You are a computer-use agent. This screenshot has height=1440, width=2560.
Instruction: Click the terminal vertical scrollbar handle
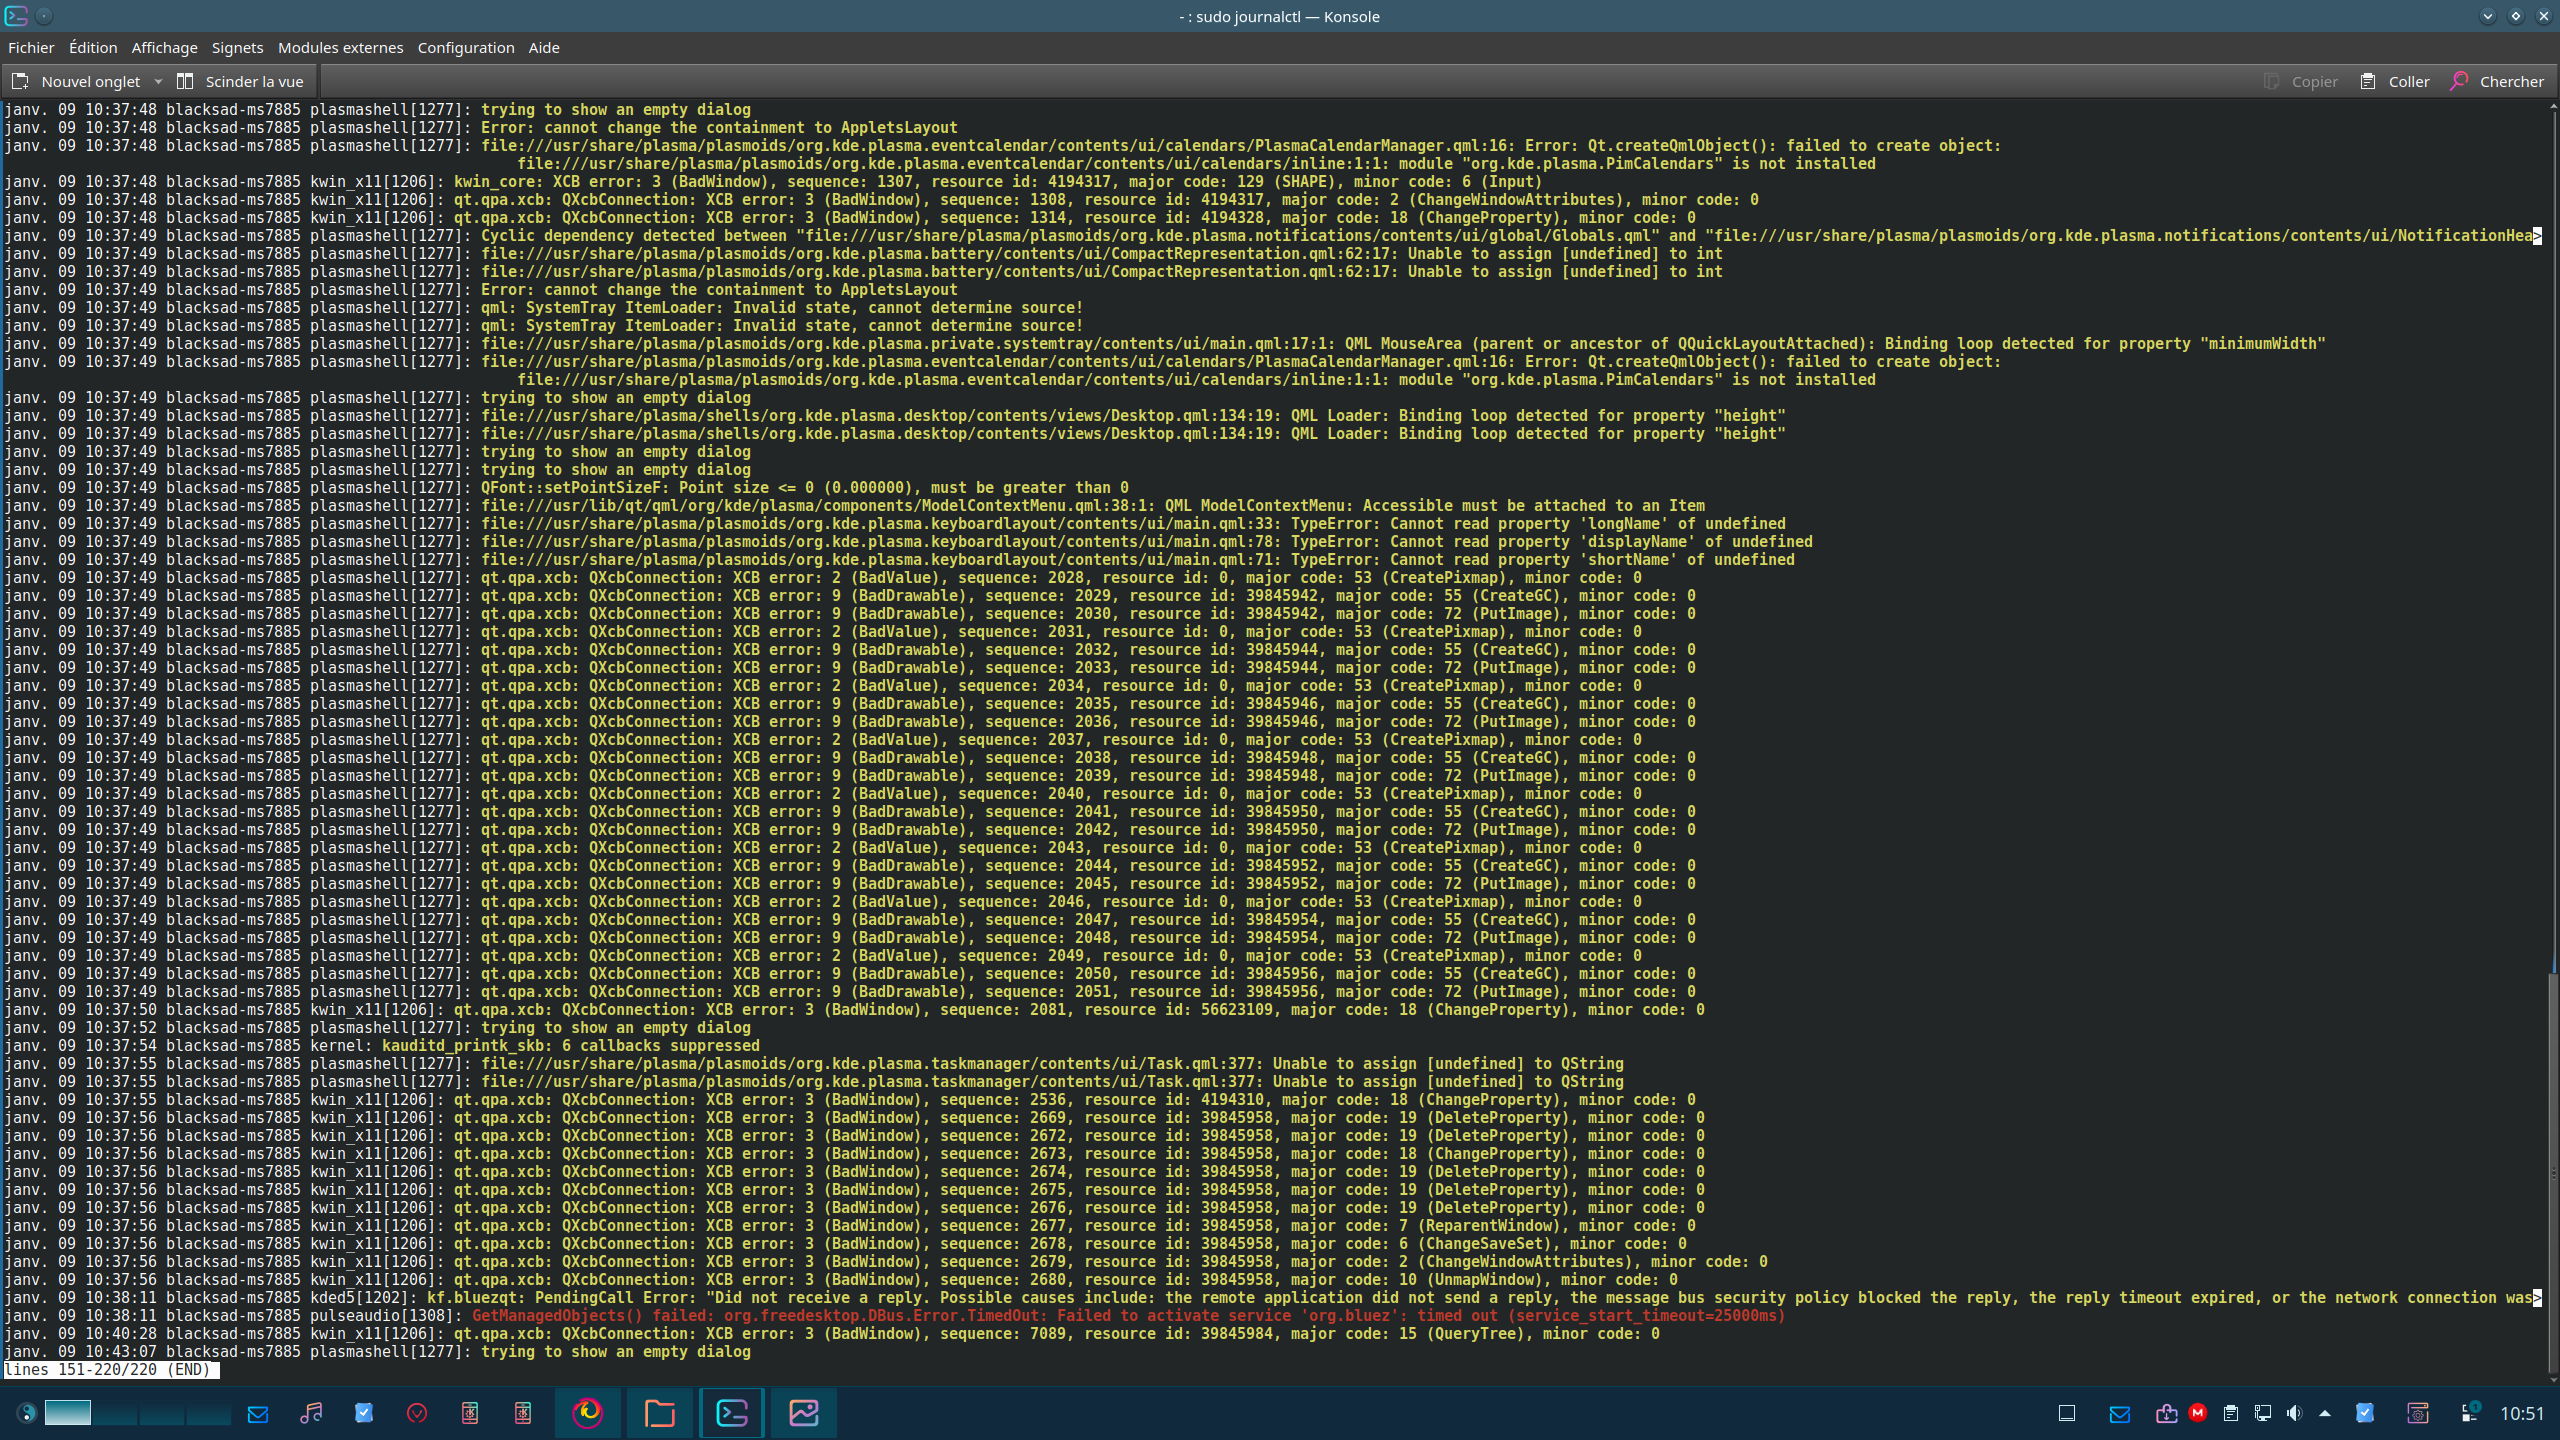pos(2554,1175)
